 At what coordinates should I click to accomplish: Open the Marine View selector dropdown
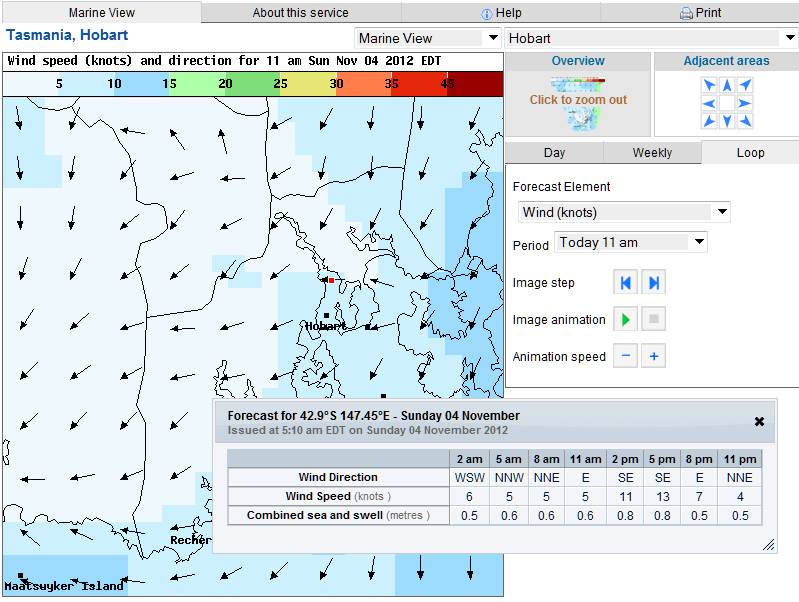pos(428,38)
